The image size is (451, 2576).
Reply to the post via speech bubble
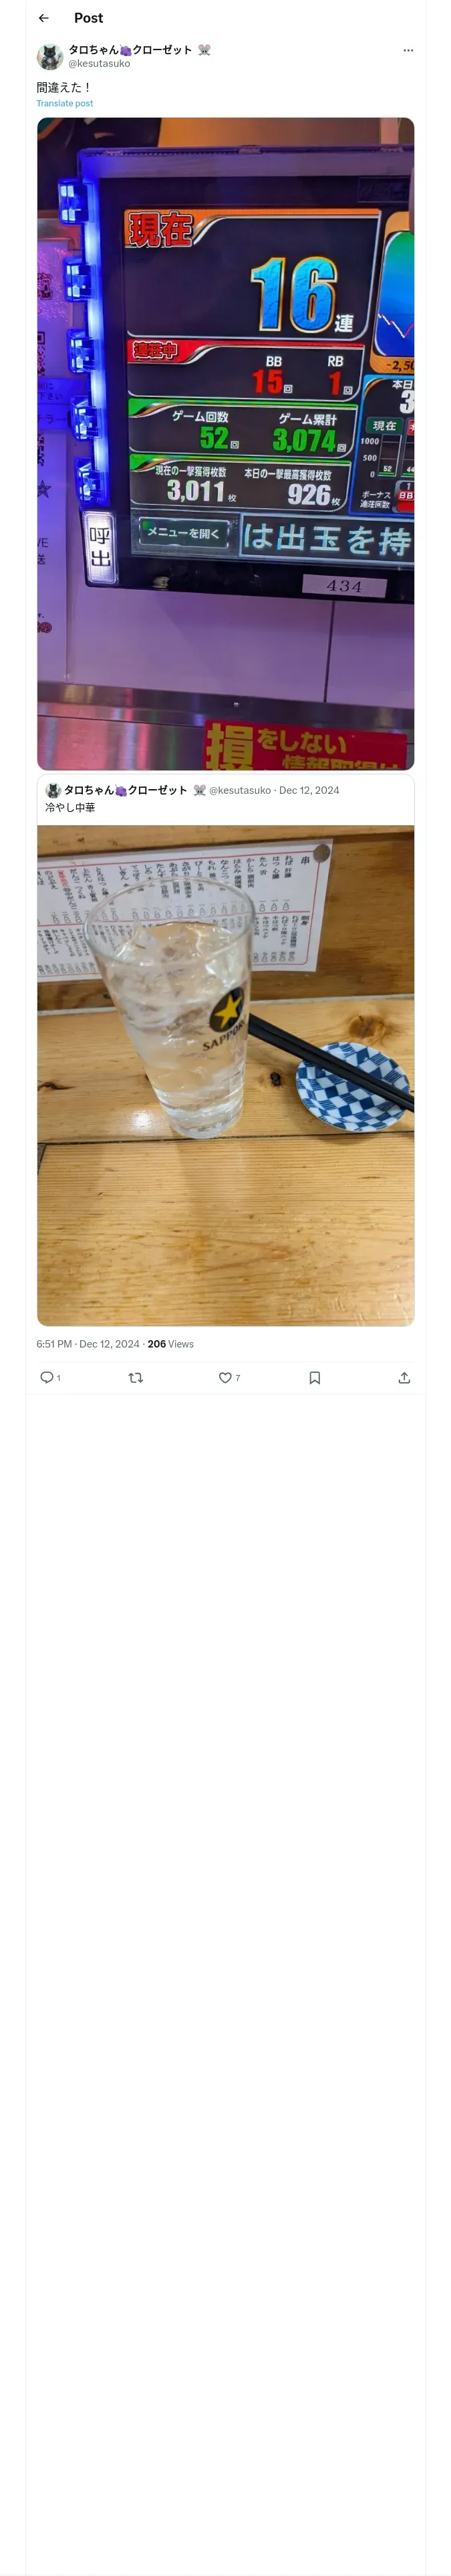(x=47, y=1377)
